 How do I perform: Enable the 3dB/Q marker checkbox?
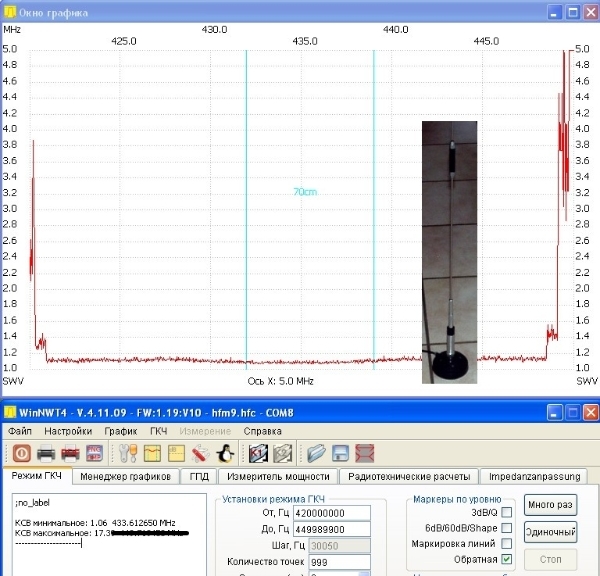point(507,512)
